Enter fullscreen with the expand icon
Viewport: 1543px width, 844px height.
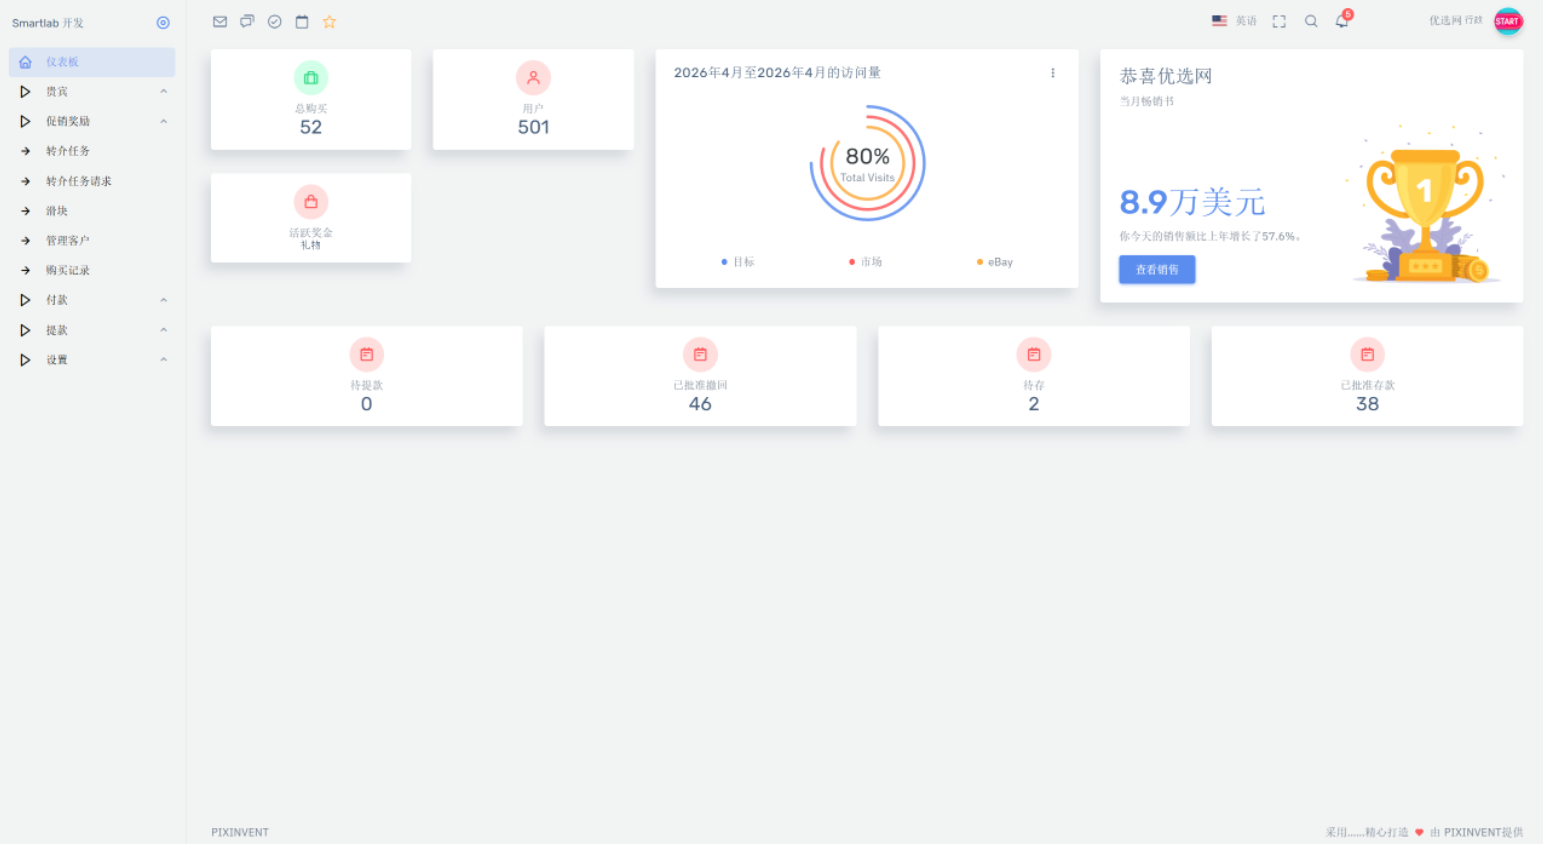1279,21
